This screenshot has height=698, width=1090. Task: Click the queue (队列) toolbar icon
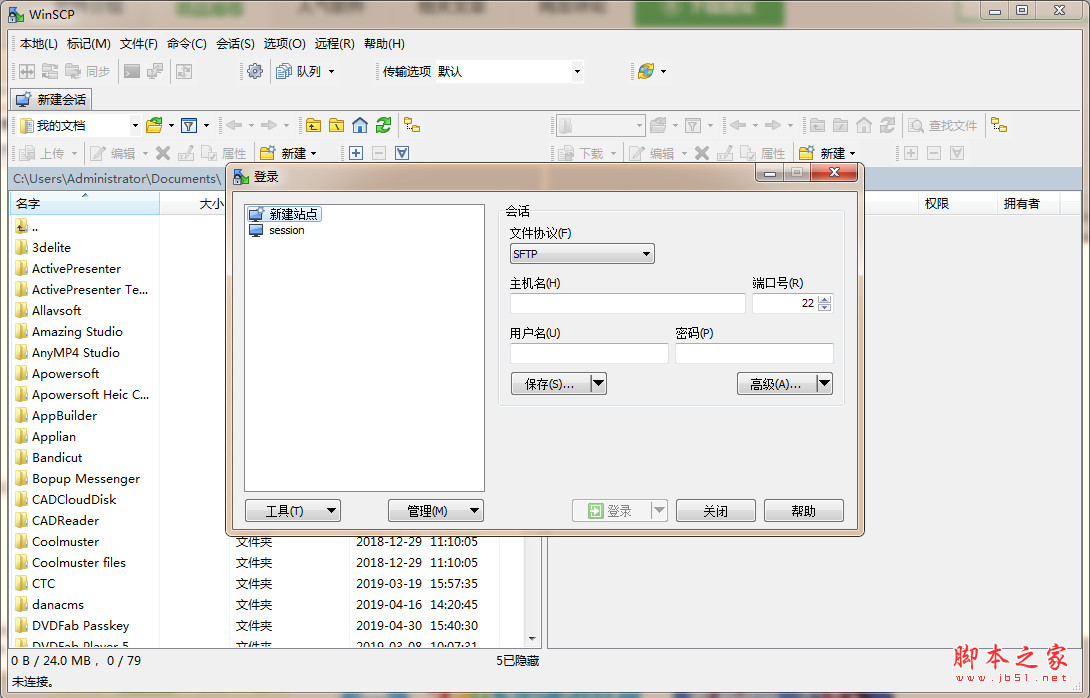pyautogui.click(x=284, y=71)
